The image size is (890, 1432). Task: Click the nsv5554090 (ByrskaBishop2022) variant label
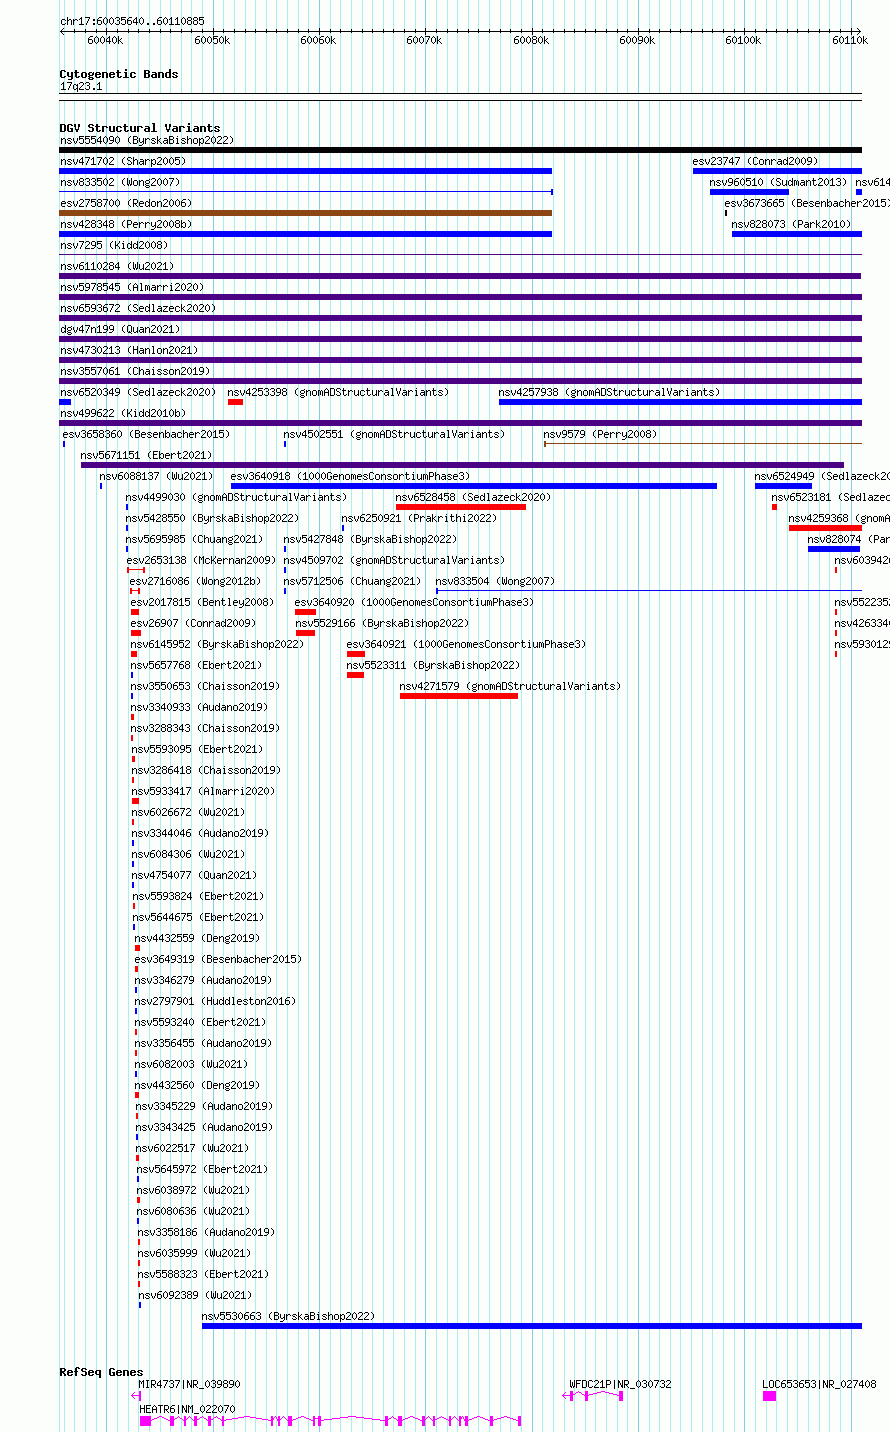pos(147,140)
